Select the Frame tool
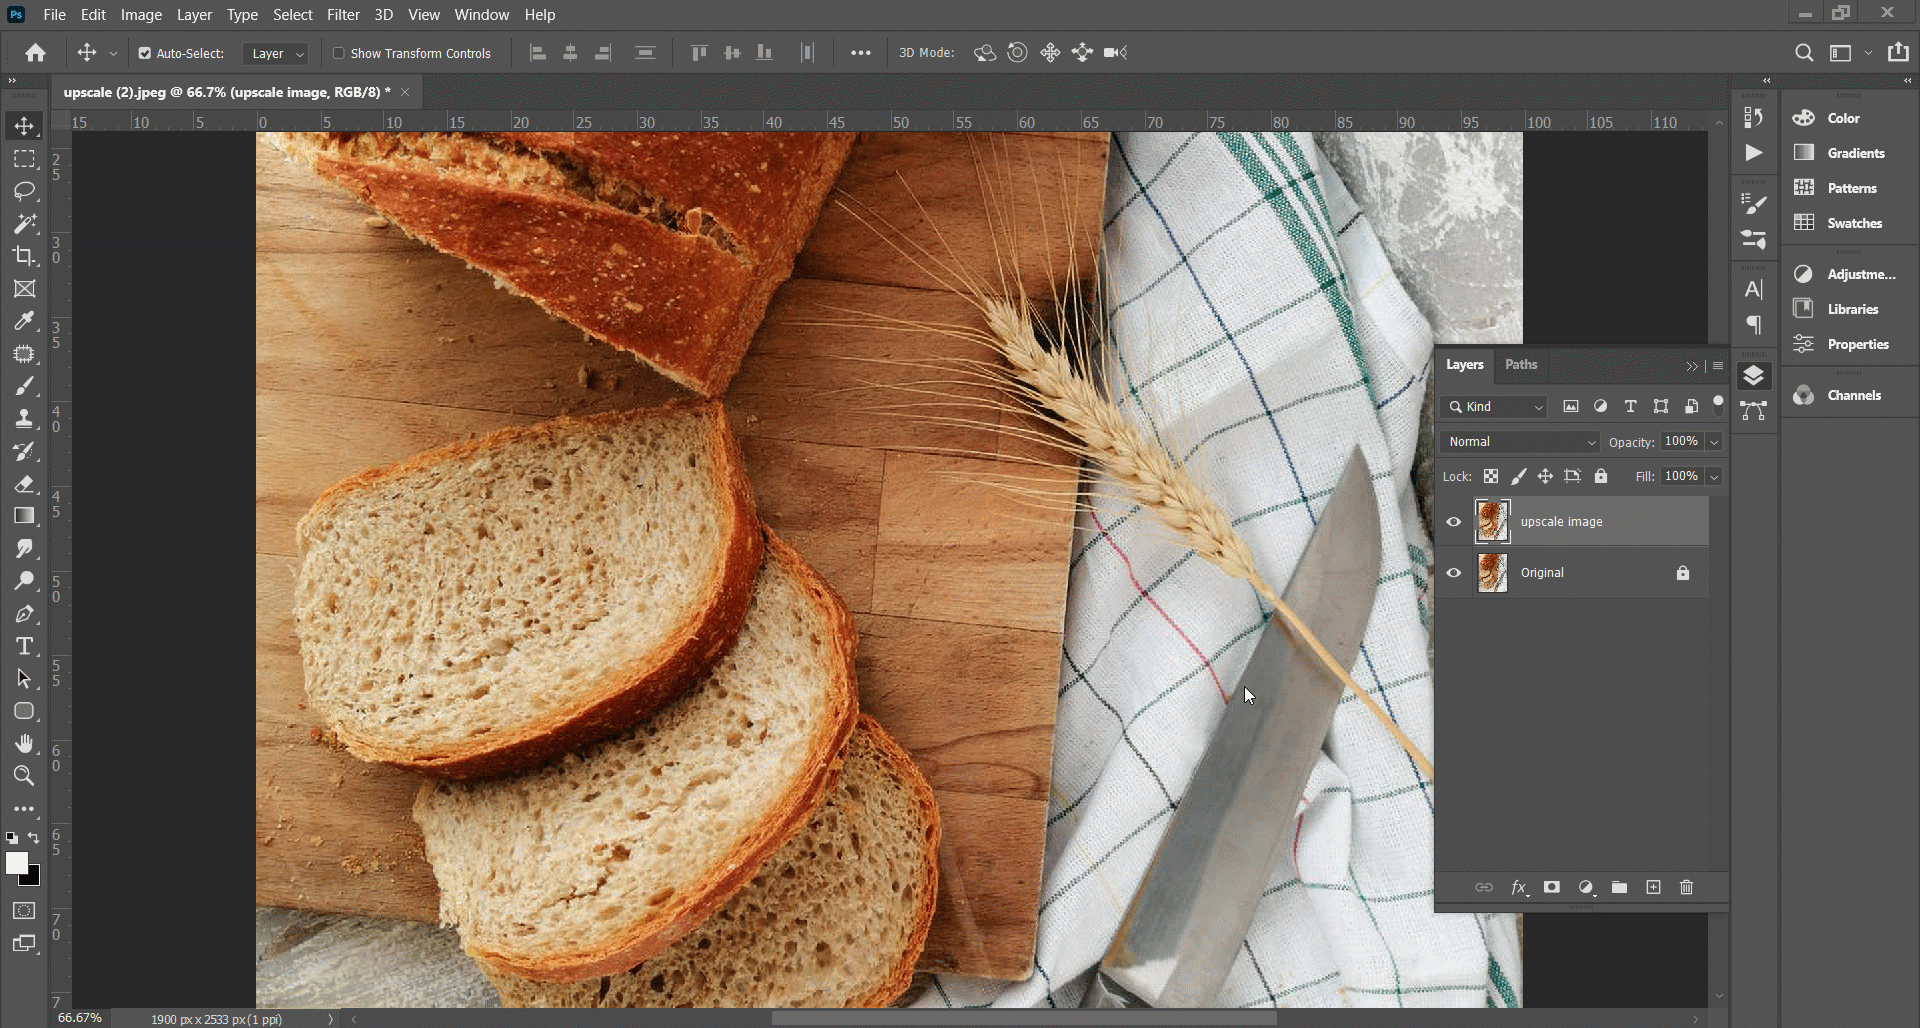1920x1028 pixels. pyautogui.click(x=25, y=289)
